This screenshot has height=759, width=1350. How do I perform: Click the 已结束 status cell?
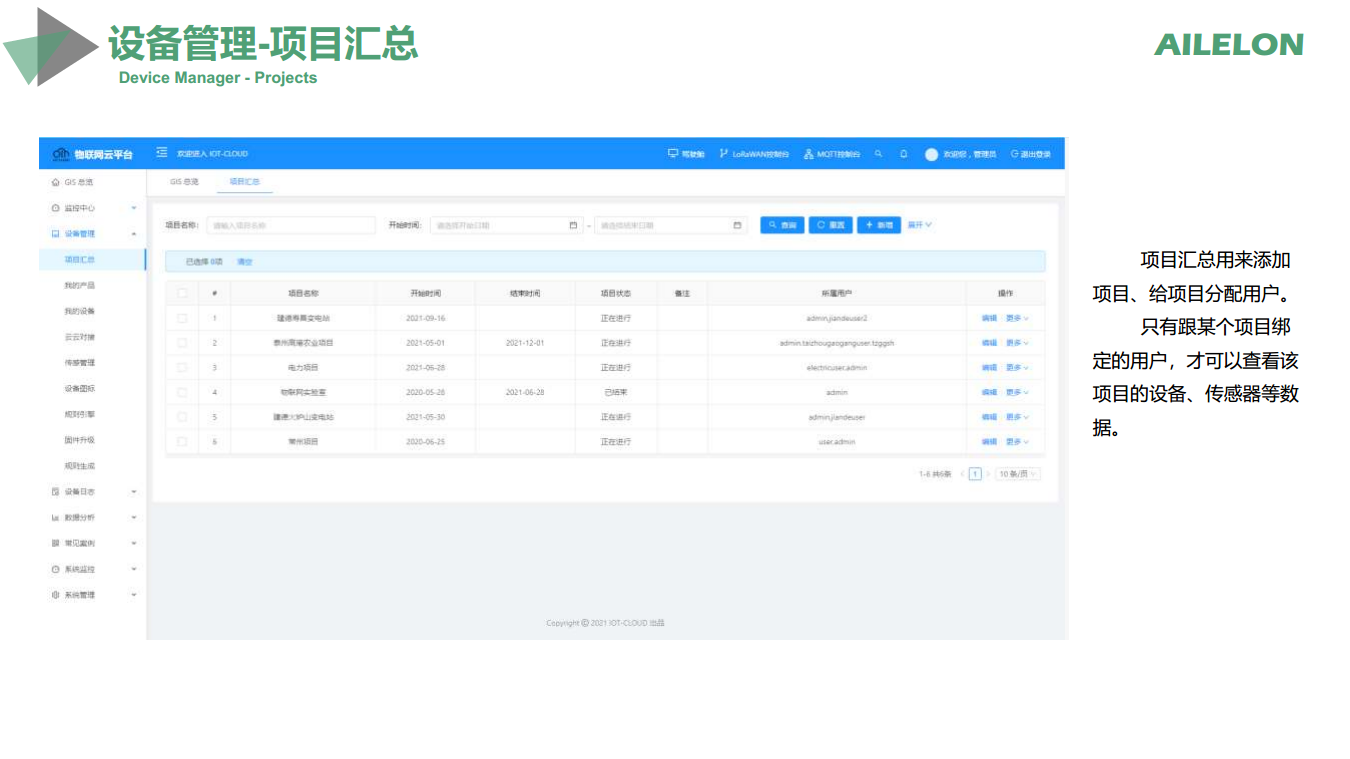pos(616,392)
